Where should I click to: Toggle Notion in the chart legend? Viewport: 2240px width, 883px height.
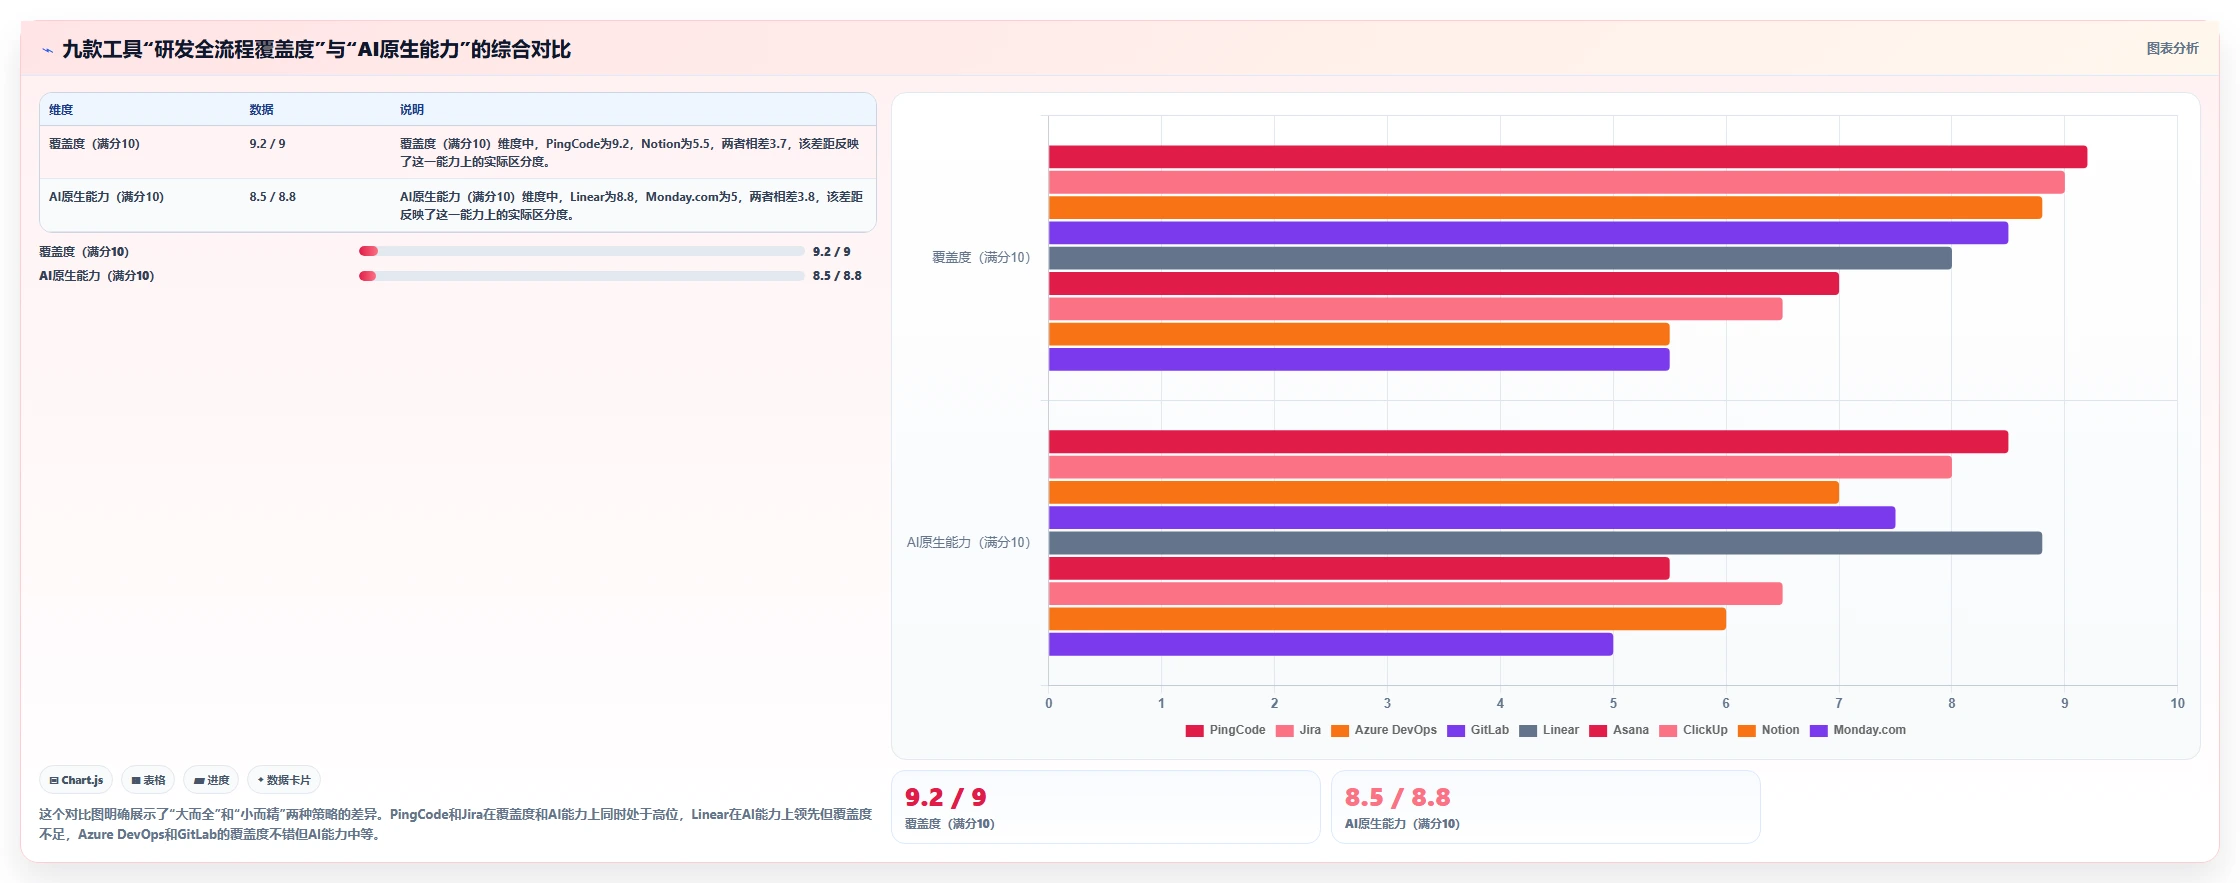(1768, 730)
